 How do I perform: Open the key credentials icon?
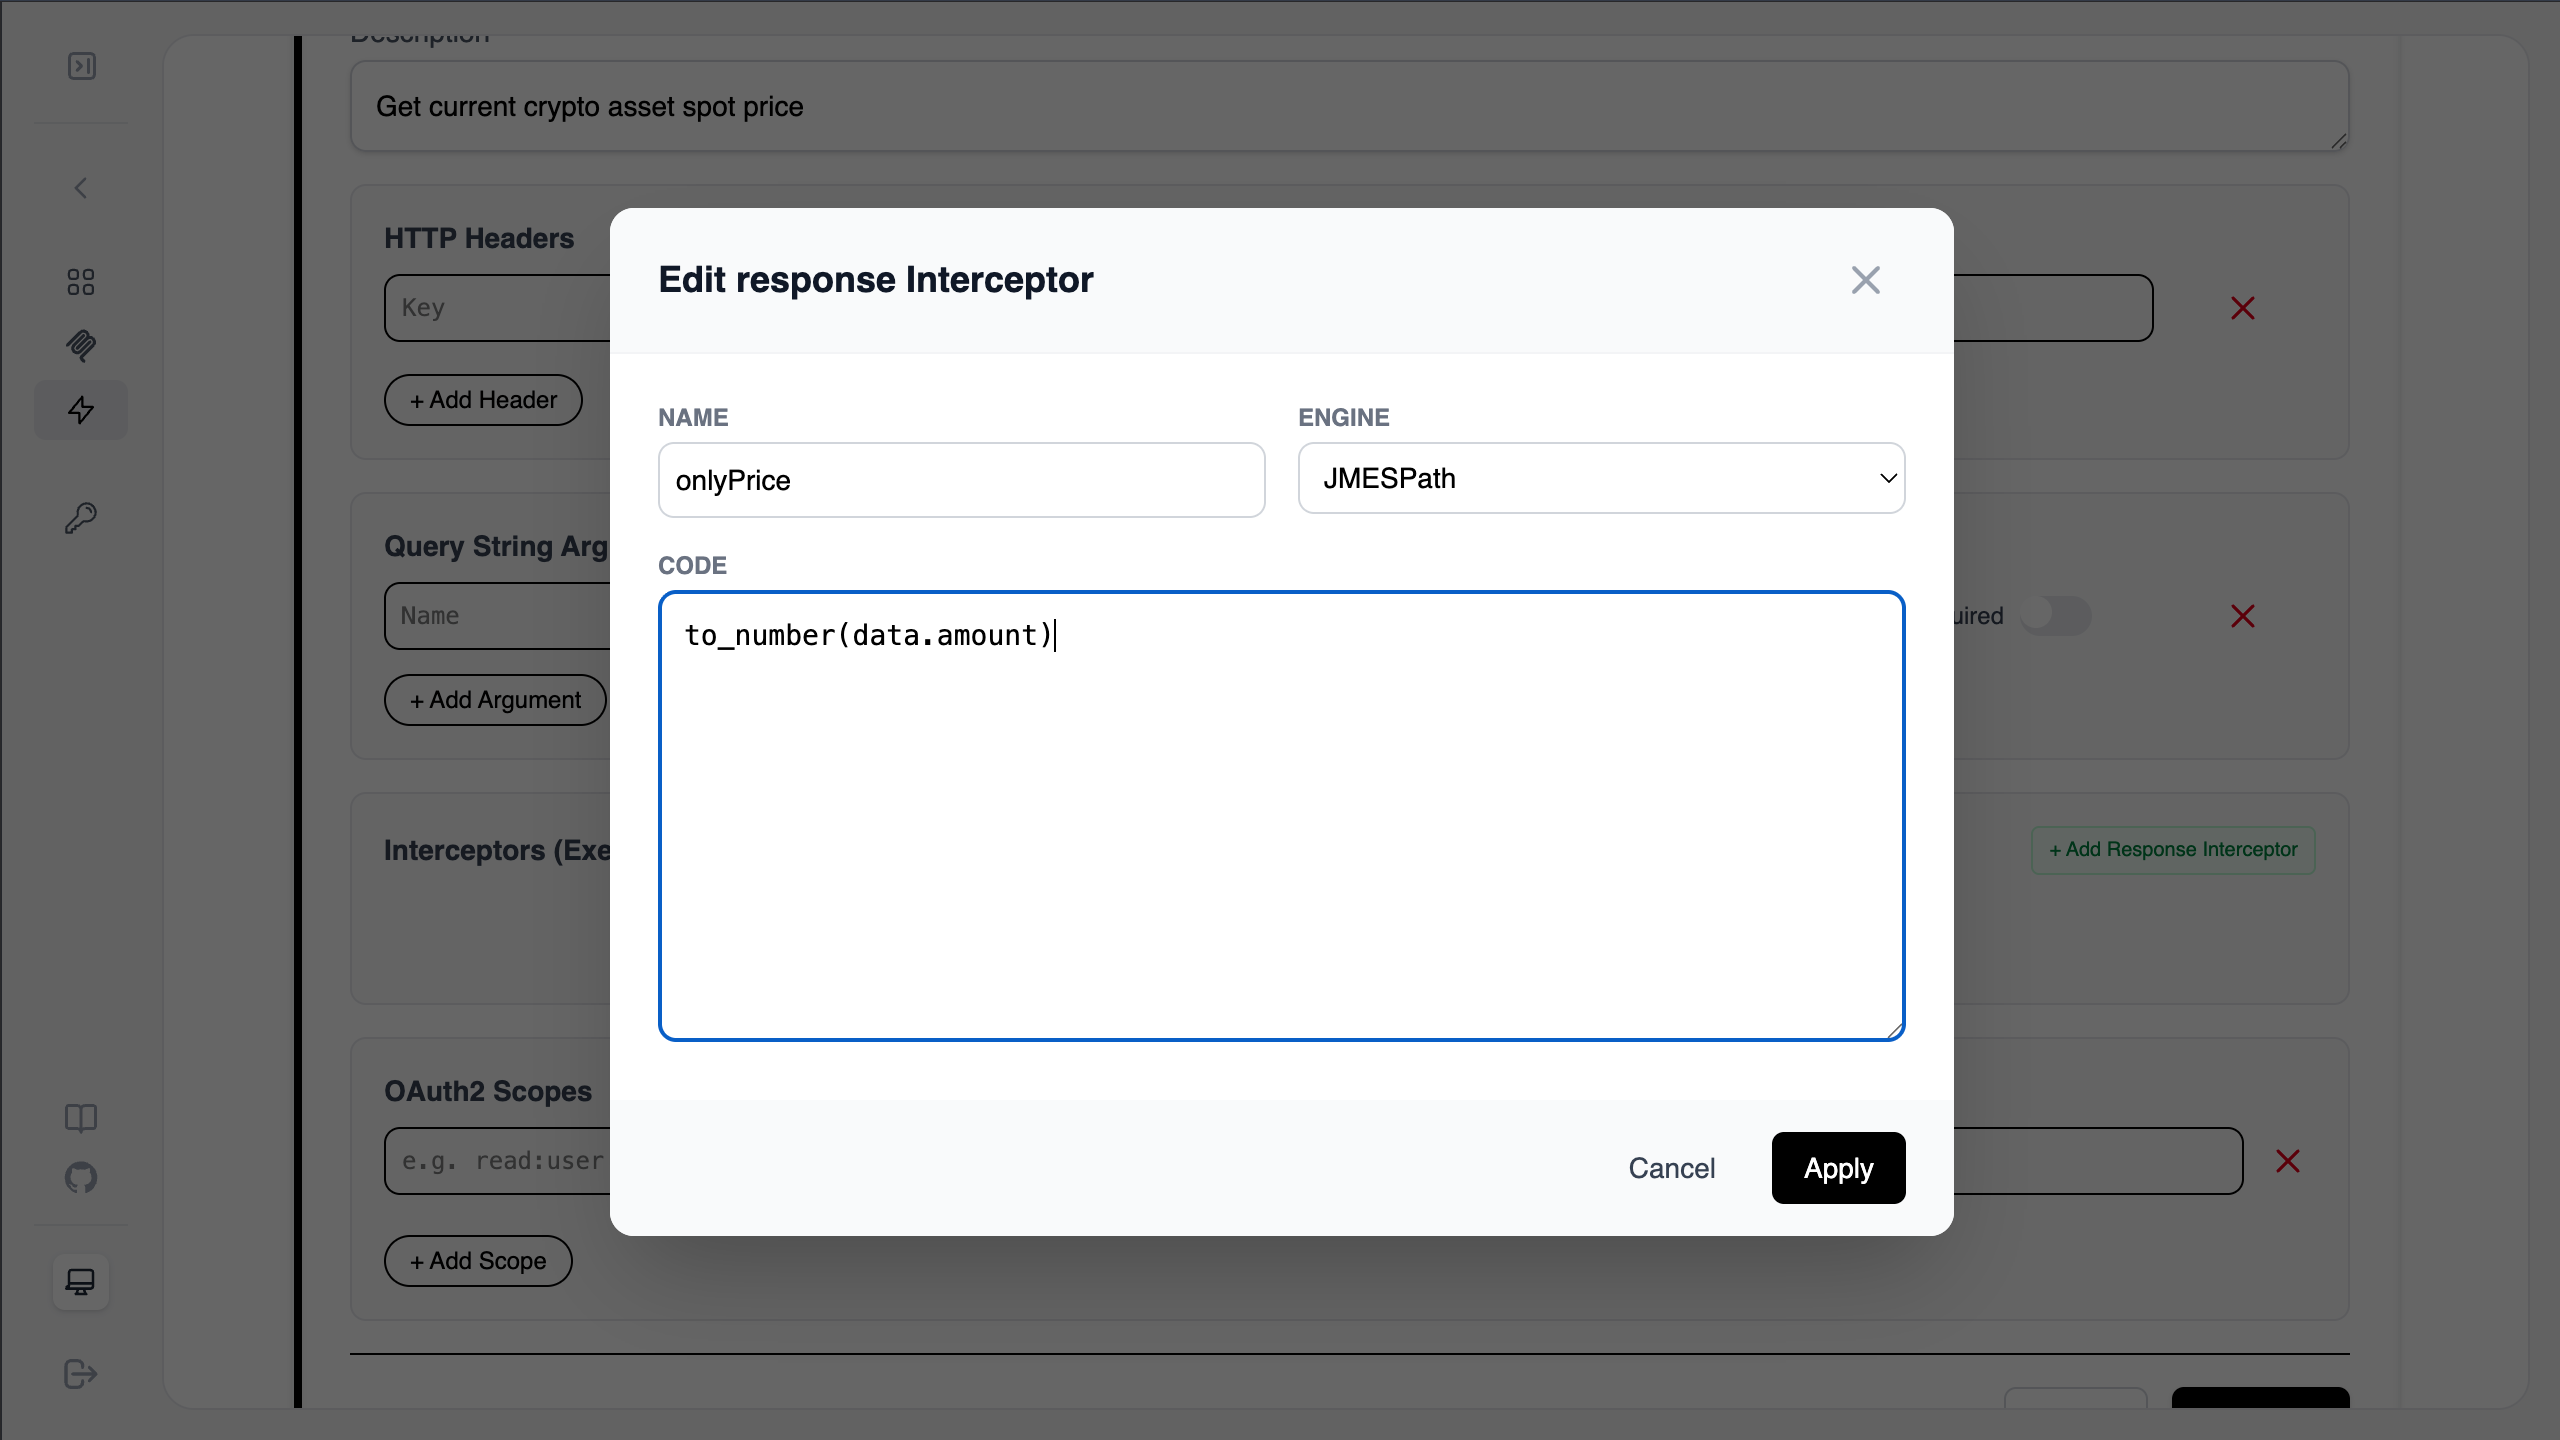pos(81,518)
